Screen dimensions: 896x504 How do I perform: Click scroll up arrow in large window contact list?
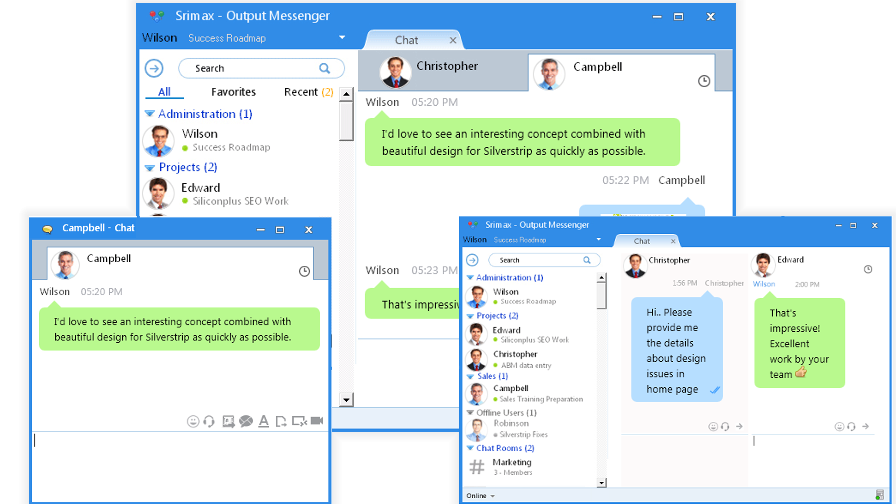pos(346,94)
